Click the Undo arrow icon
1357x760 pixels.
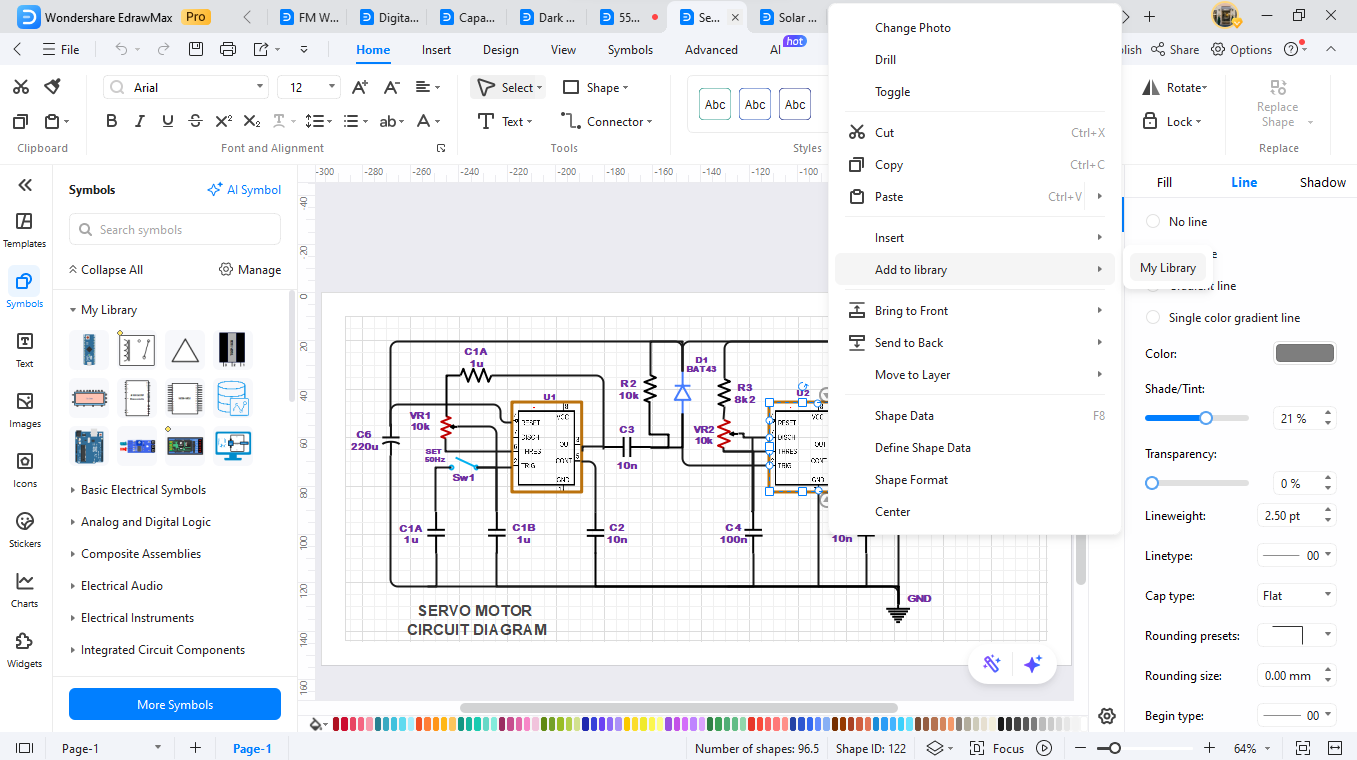click(122, 49)
